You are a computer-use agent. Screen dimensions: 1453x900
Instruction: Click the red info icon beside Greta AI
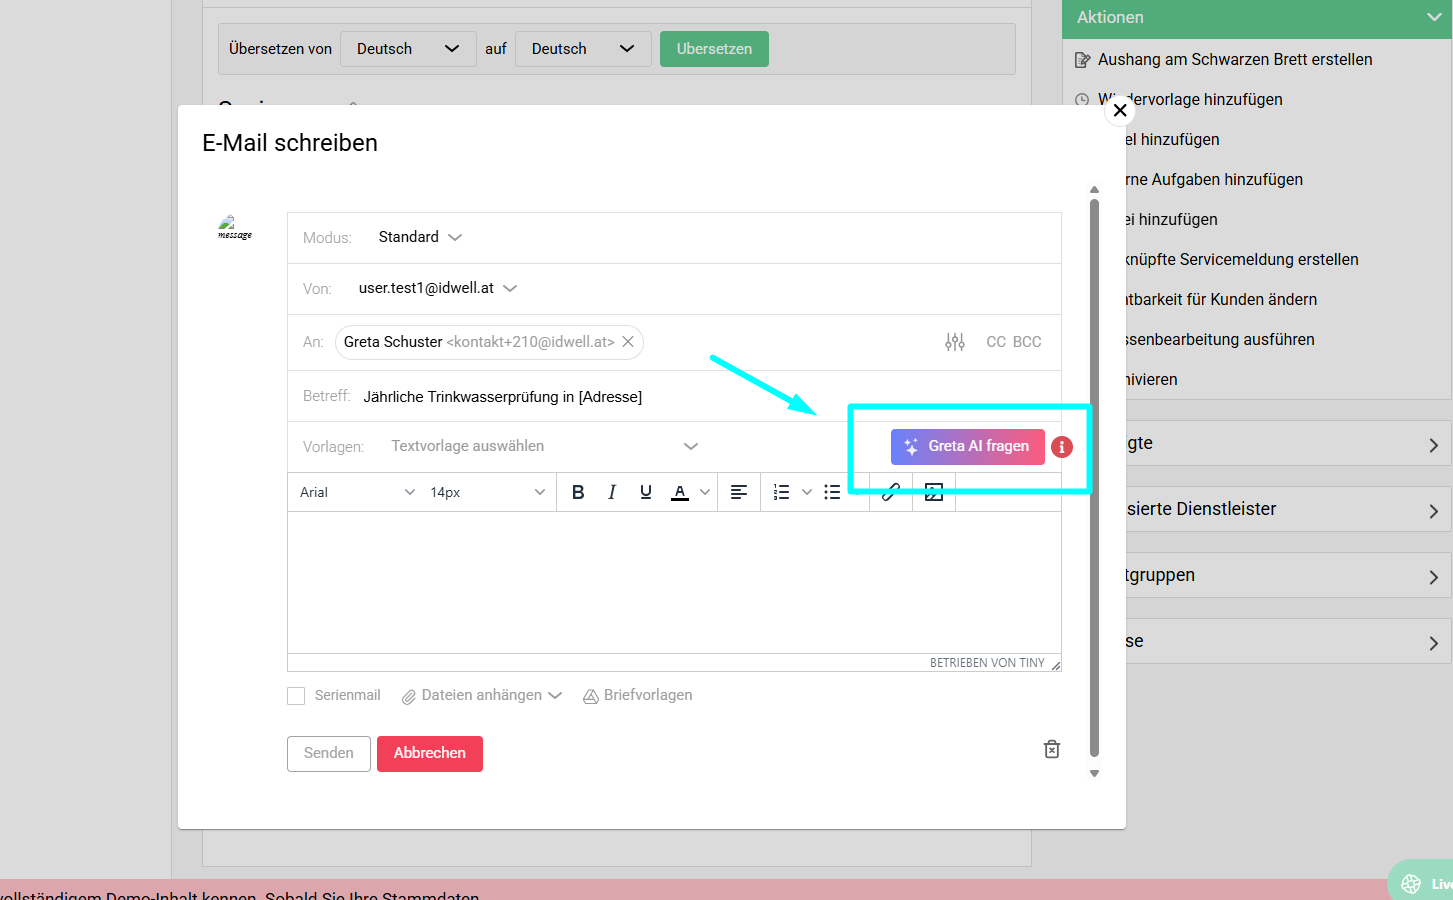point(1062,447)
